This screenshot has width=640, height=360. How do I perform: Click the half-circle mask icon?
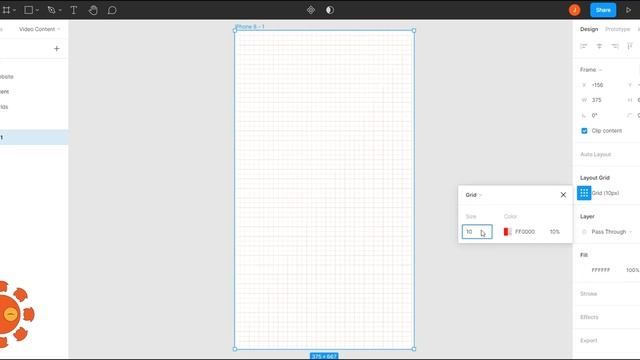point(330,10)
